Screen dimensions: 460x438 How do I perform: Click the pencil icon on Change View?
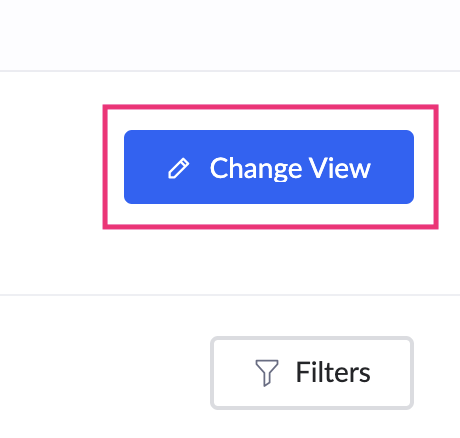pyautogui.click(x=179, y=169)
